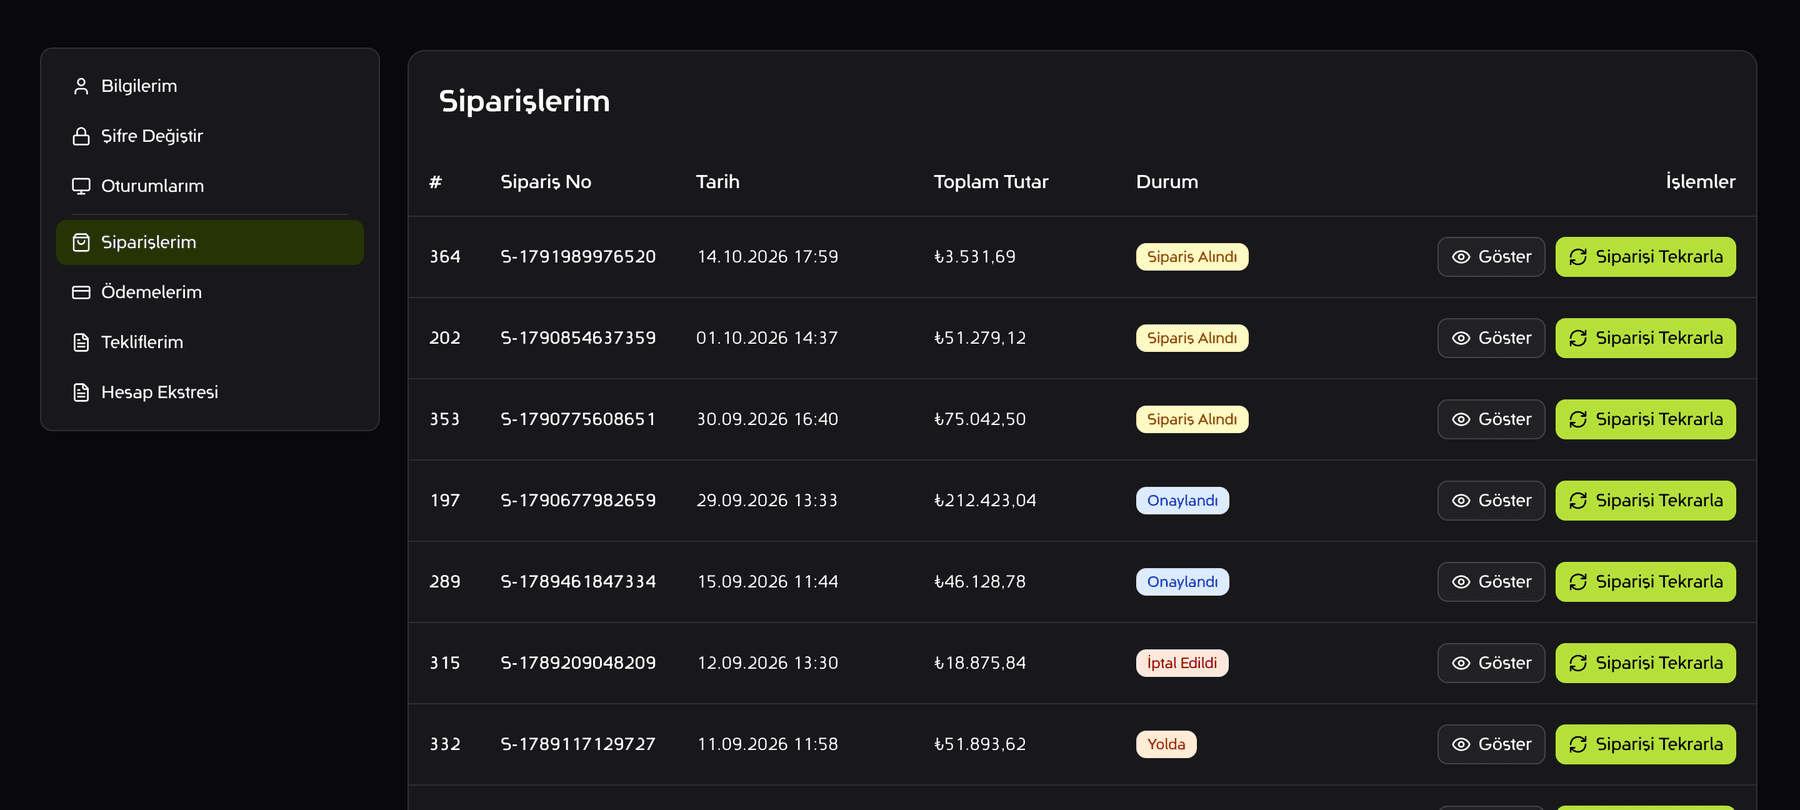Click order number S-1789117129727

tap(578, 744)
